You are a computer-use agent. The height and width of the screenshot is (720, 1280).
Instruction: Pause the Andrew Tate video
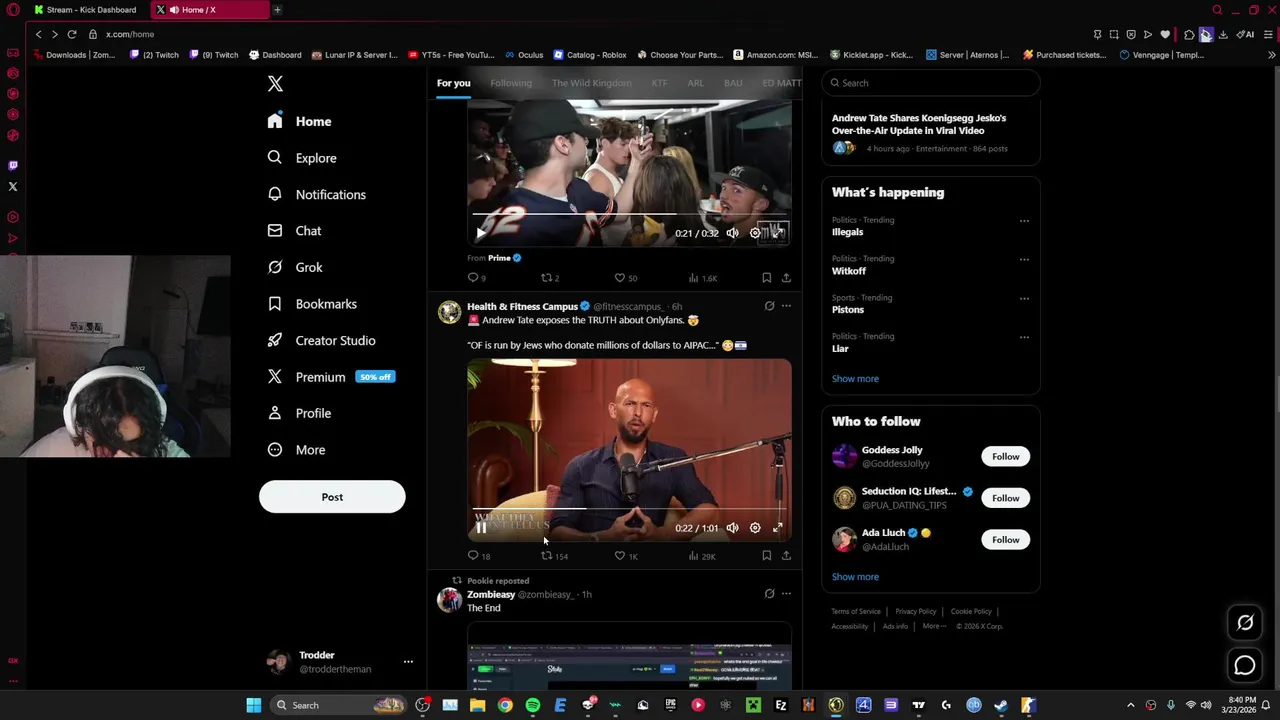pos(481,528)
